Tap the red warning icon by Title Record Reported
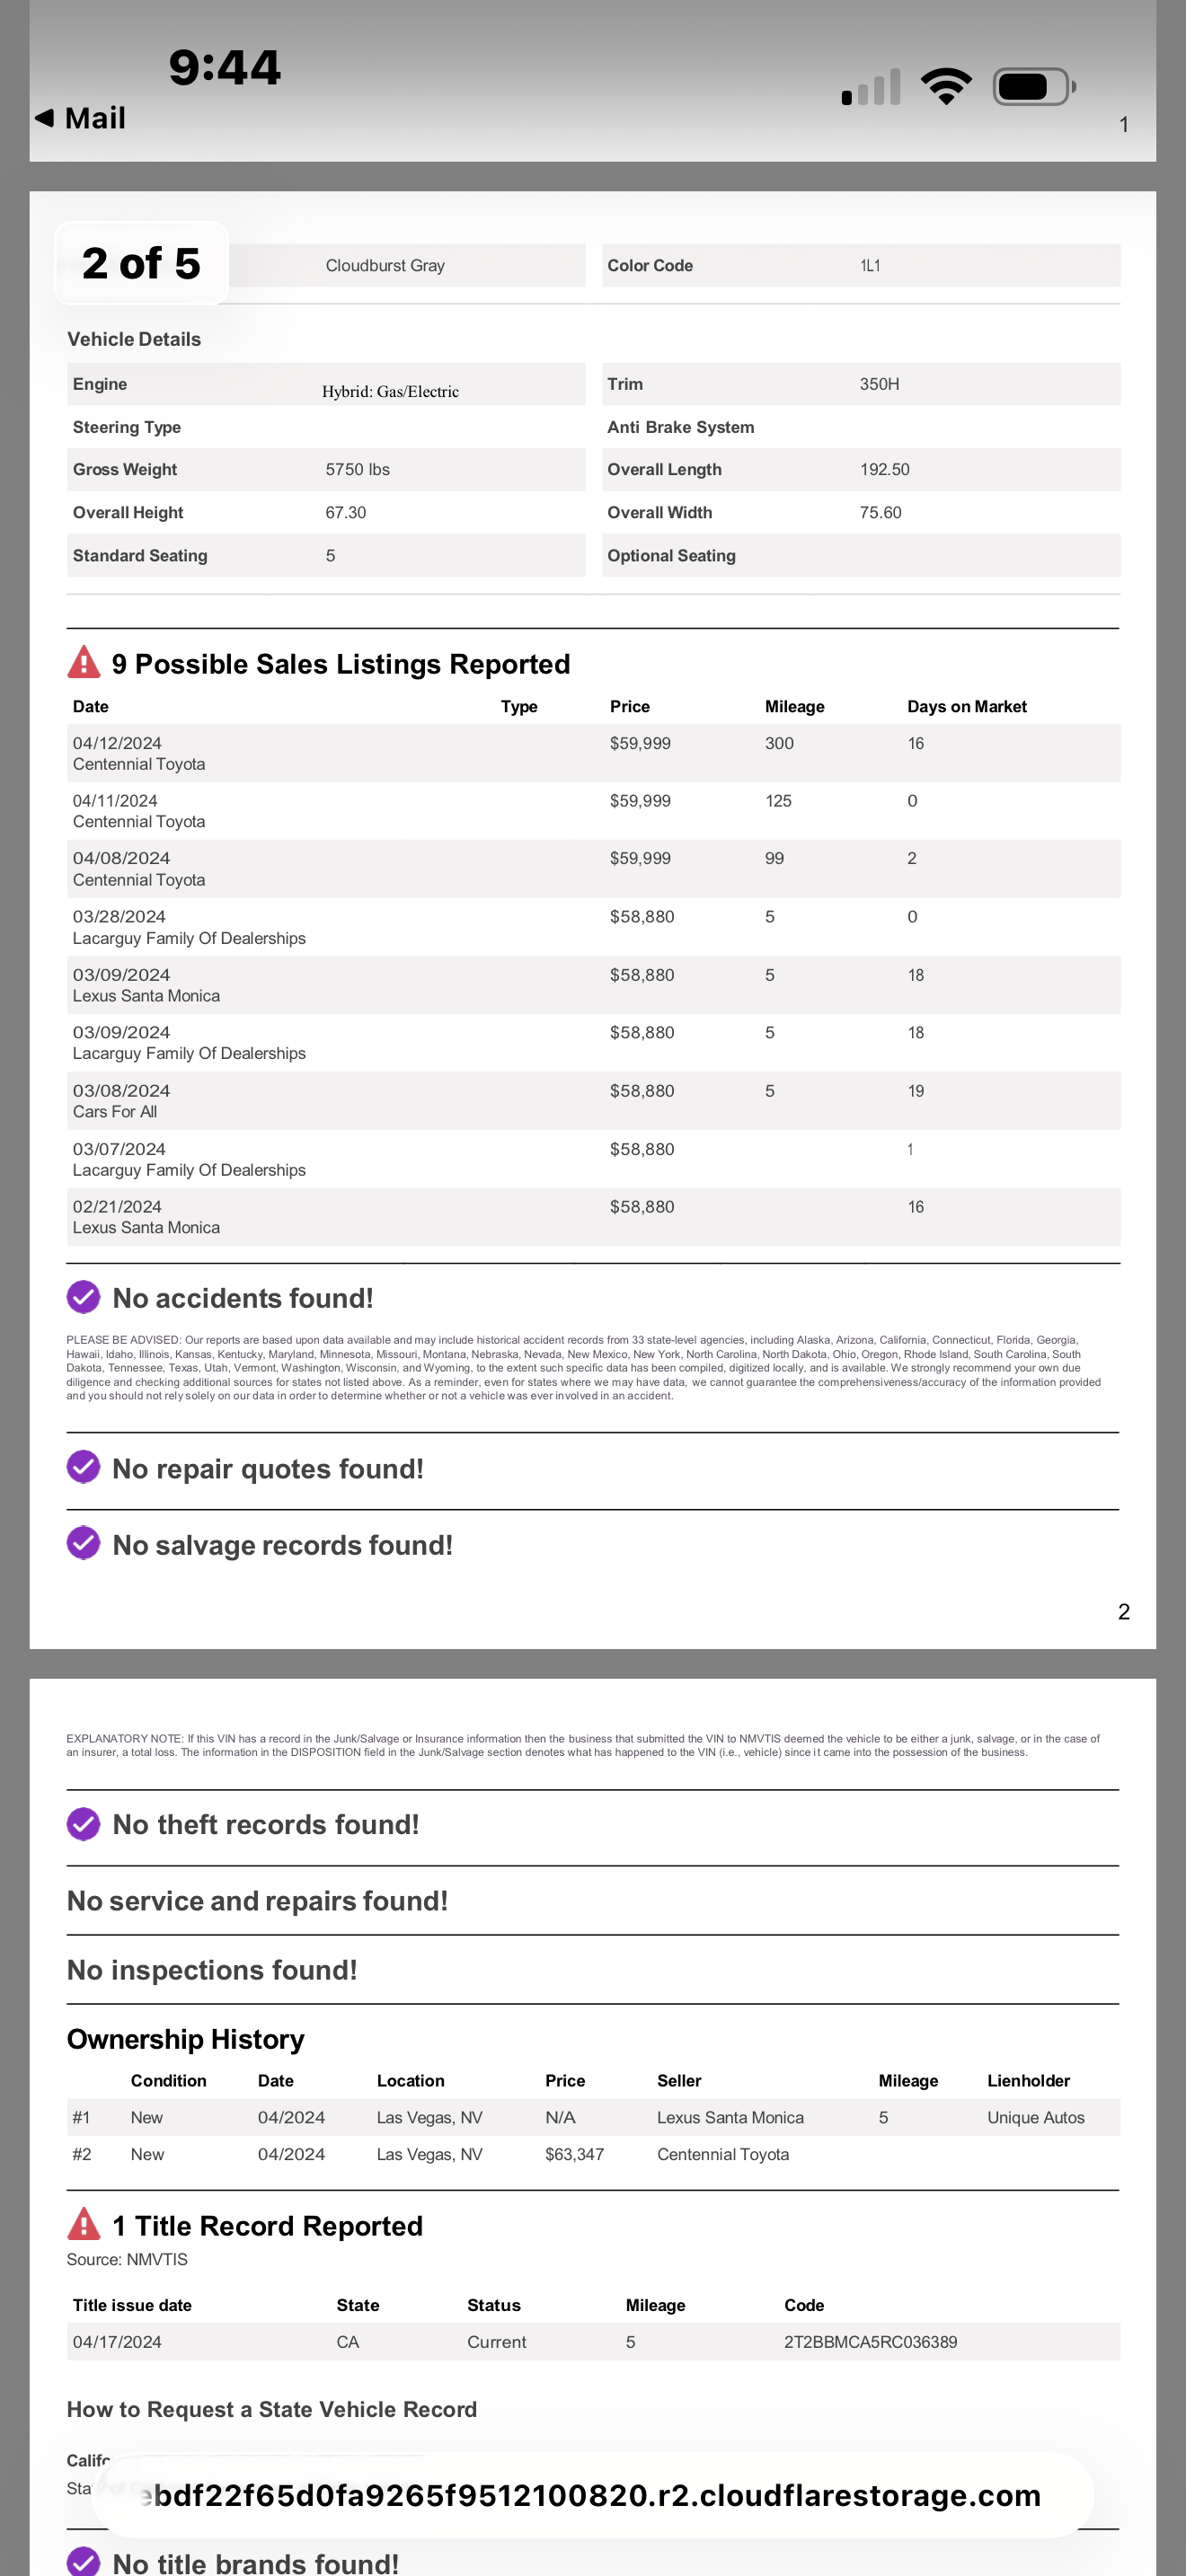The height and width of the screenshot is (2576, 1186). tap(84, 2224)
